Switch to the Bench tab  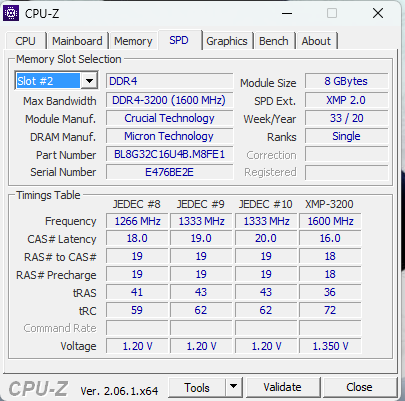(x=274, y=41)
